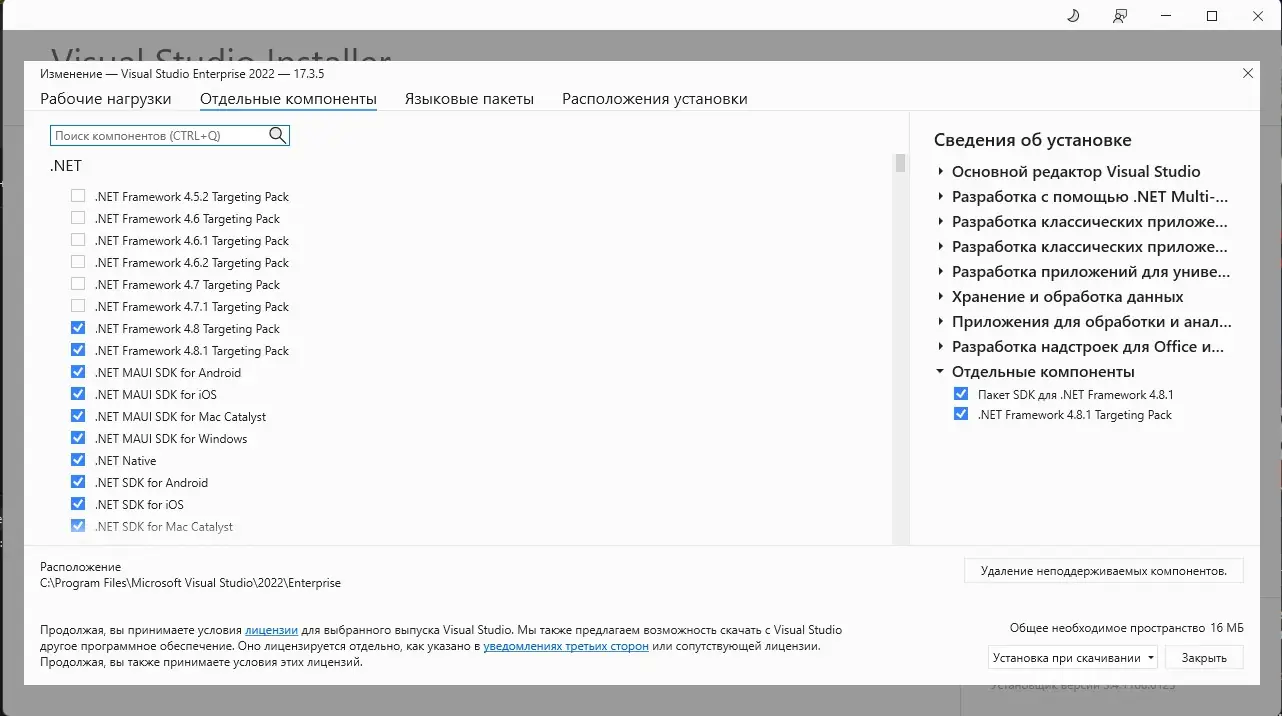Viewport: 1282px width, 716px height.
Task: Disable .NET MAUI SDK for Mac Catalyst
Action: click(x=78, y=416)
